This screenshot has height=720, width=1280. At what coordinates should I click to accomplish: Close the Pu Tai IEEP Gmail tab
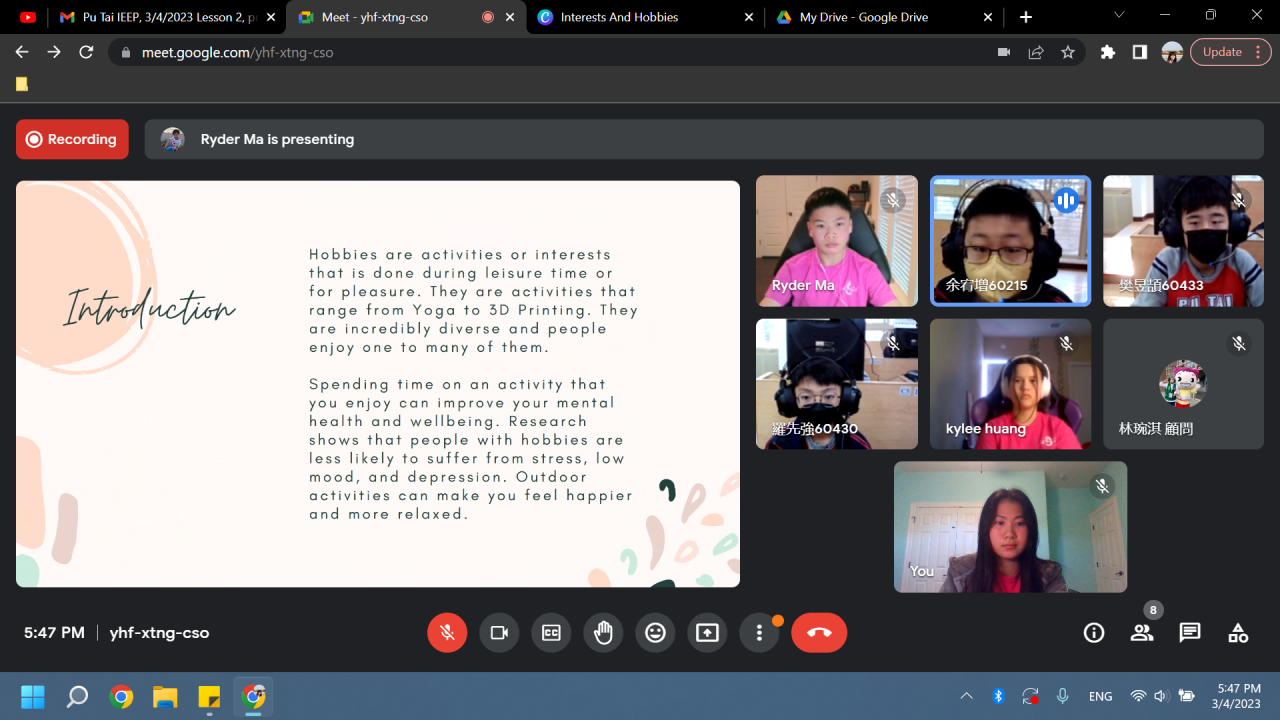(x=271, y=17)
